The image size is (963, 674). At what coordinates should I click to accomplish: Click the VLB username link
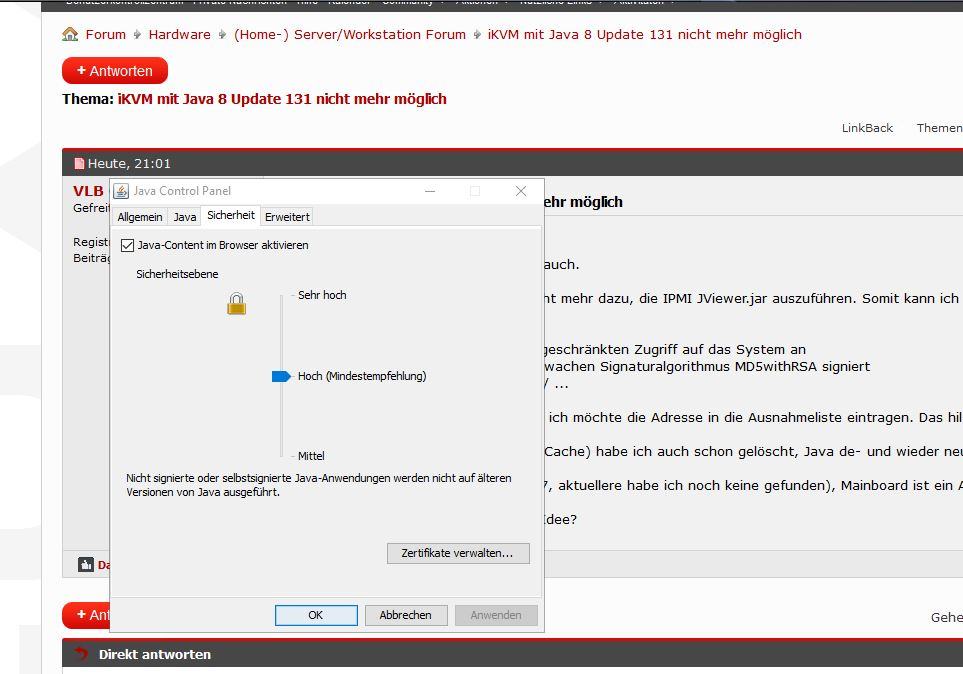click(x=88, y=191)
